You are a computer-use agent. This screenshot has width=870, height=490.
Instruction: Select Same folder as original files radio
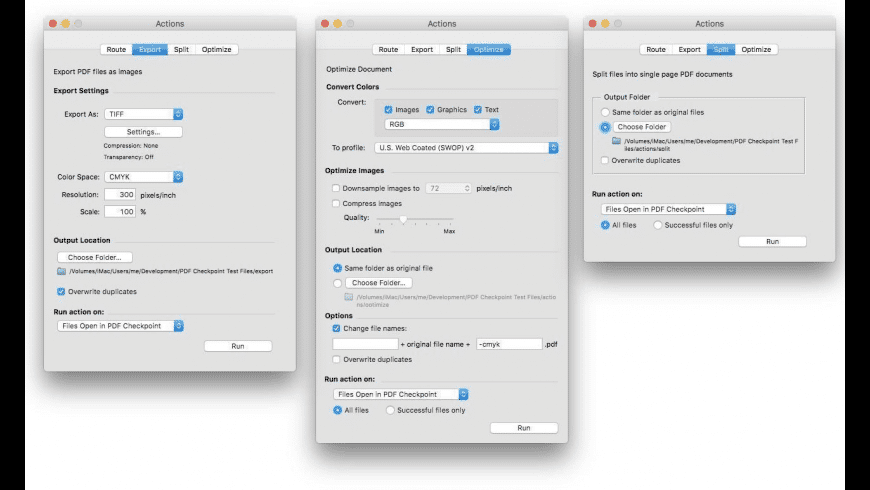[x=605, y=112]
